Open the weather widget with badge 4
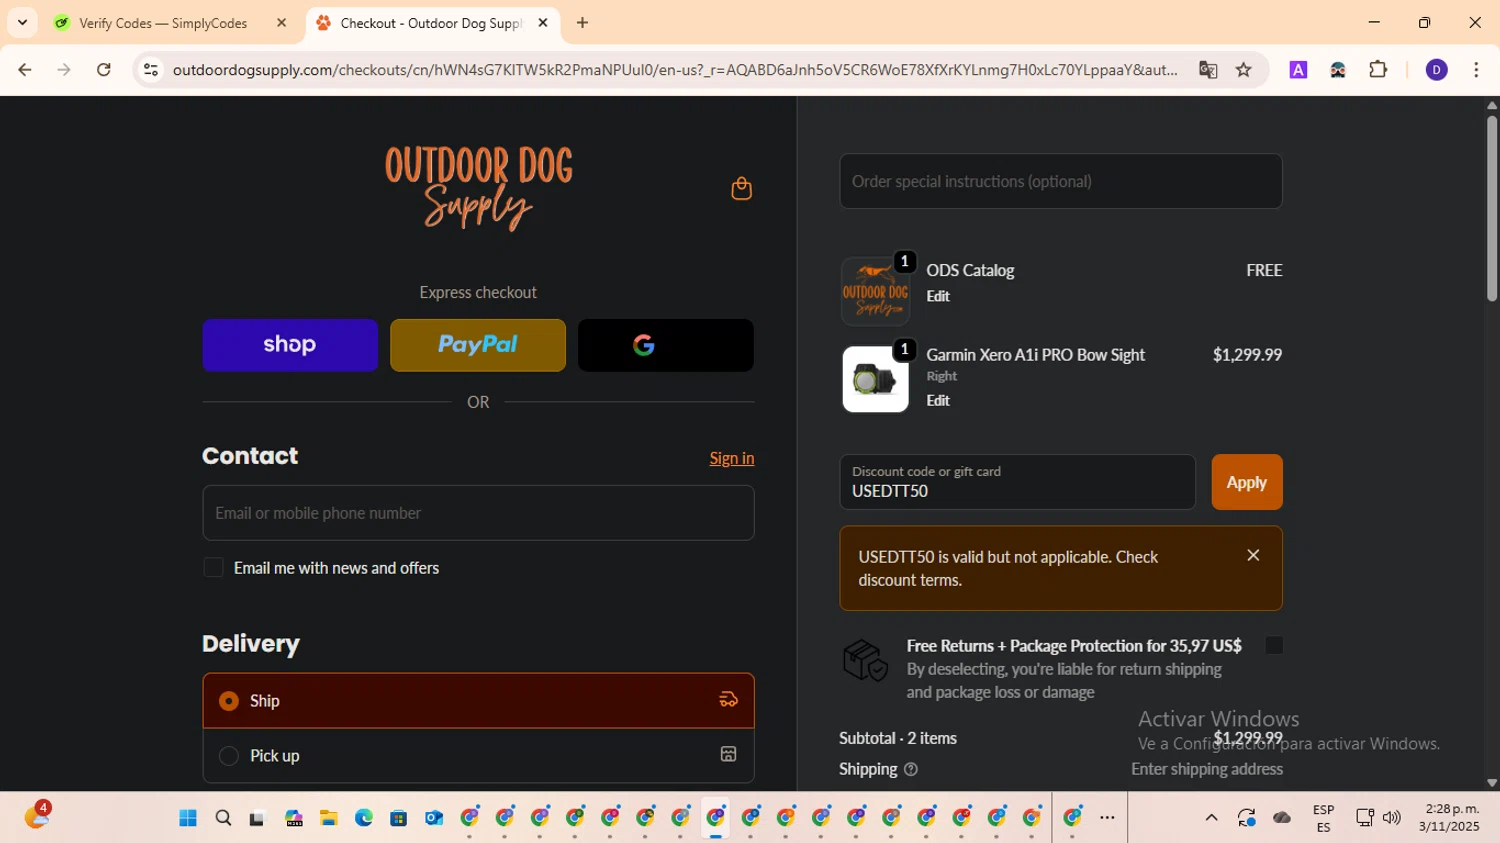1500x843 pixels. (x=37, y=817)
